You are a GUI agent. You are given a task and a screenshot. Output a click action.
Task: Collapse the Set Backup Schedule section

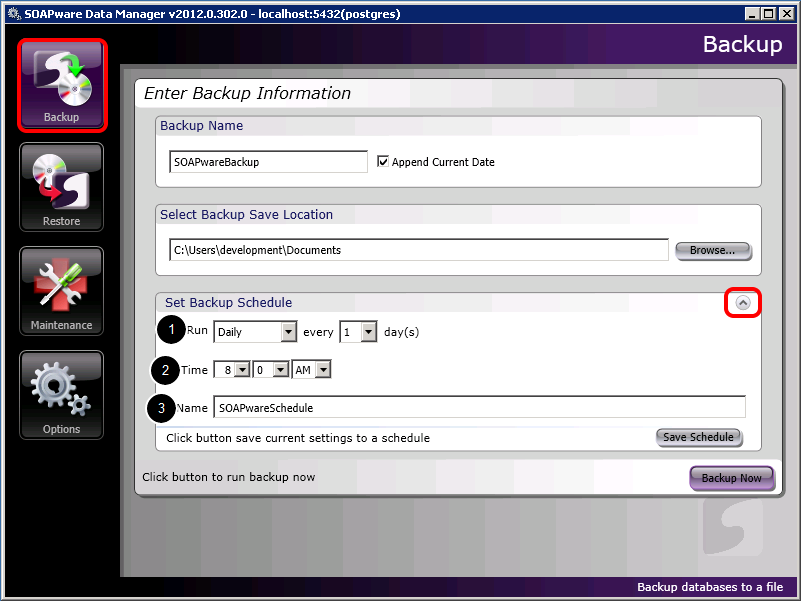(x=743, y=303)
